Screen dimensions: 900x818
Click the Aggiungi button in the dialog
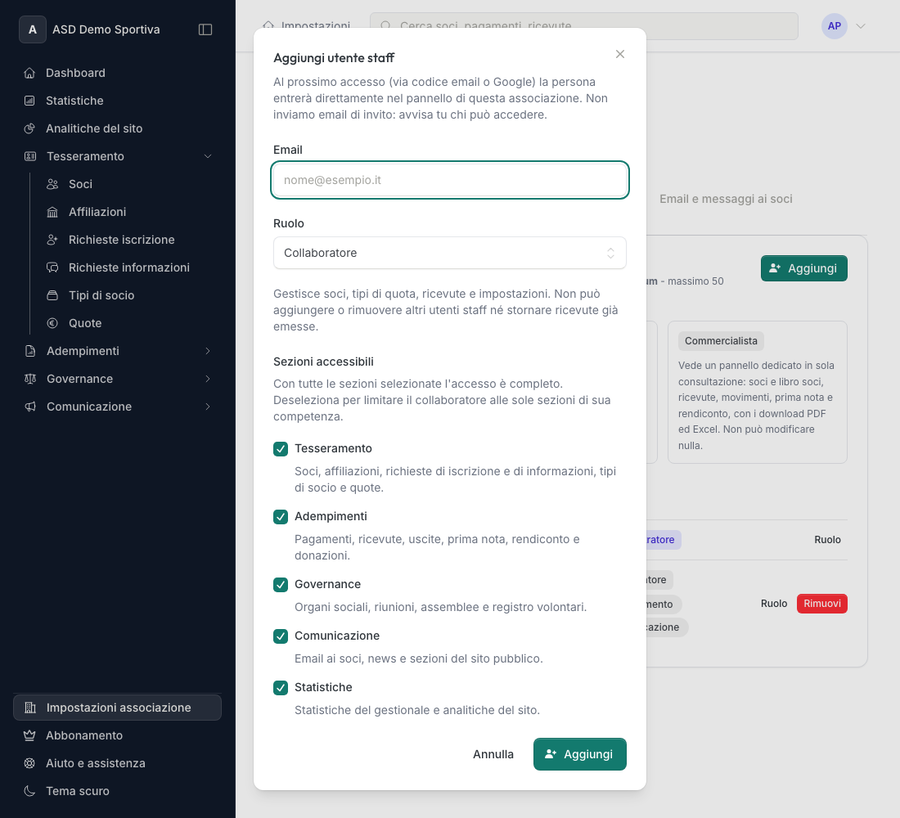580,754
